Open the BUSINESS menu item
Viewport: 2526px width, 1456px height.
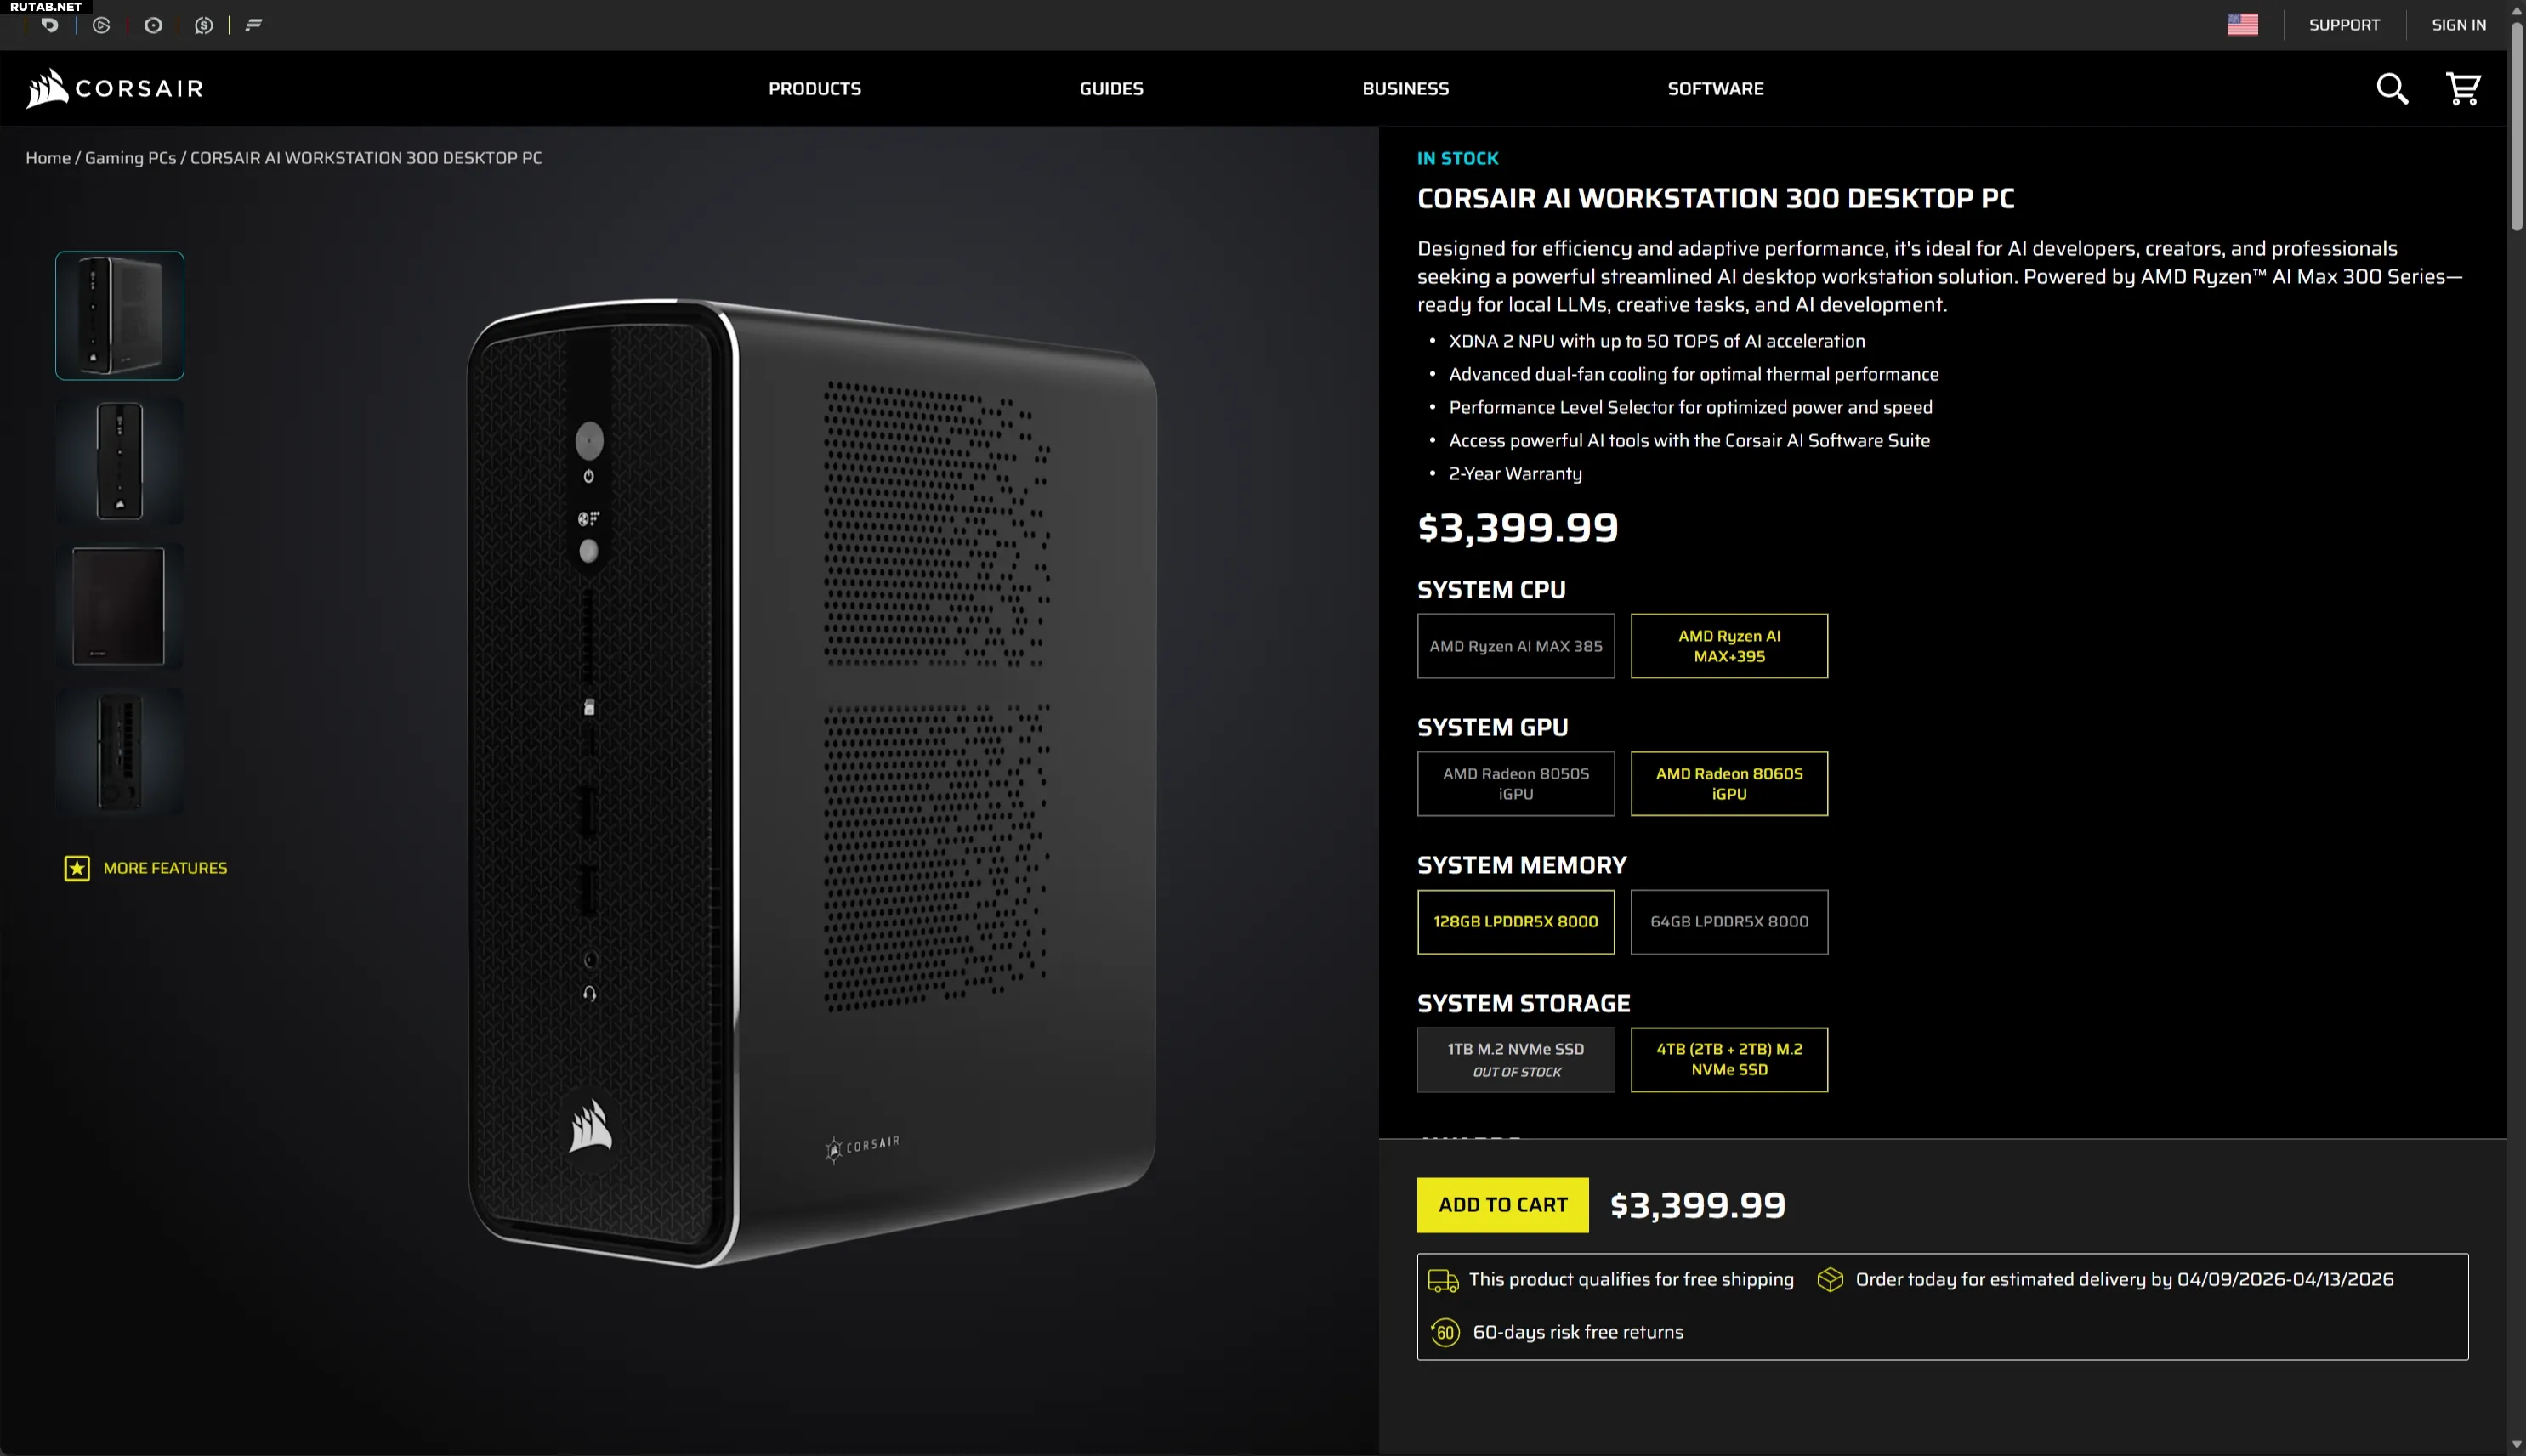[x=1405, y=89]
